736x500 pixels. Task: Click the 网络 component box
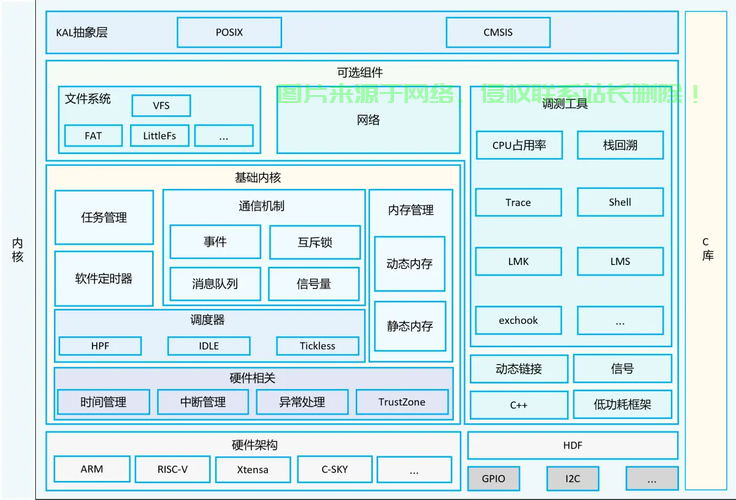tap(368, 120)
